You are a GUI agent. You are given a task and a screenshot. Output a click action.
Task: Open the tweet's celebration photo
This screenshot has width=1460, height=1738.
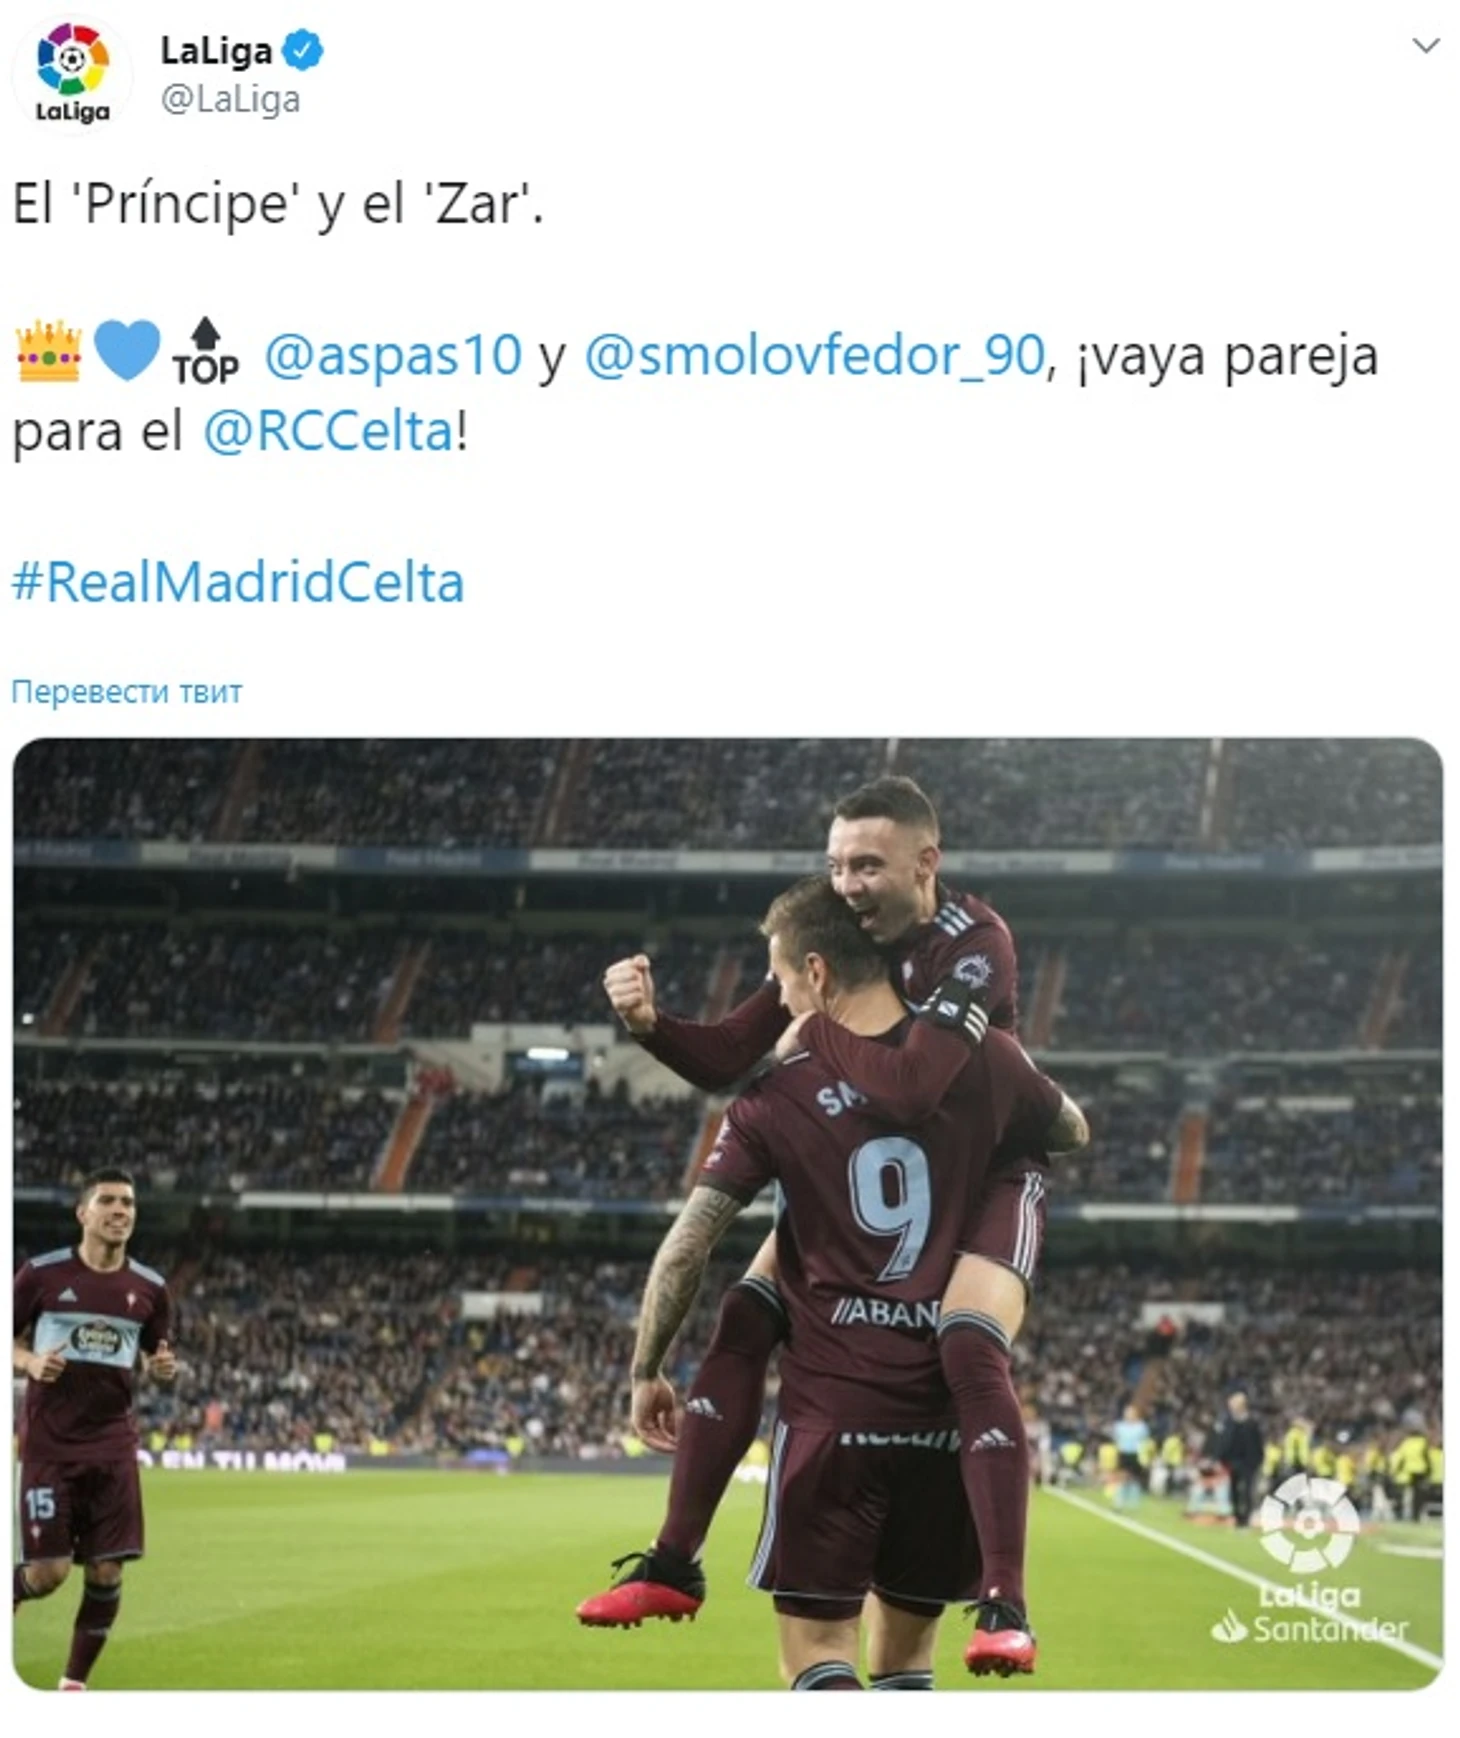pos(728,1214)
